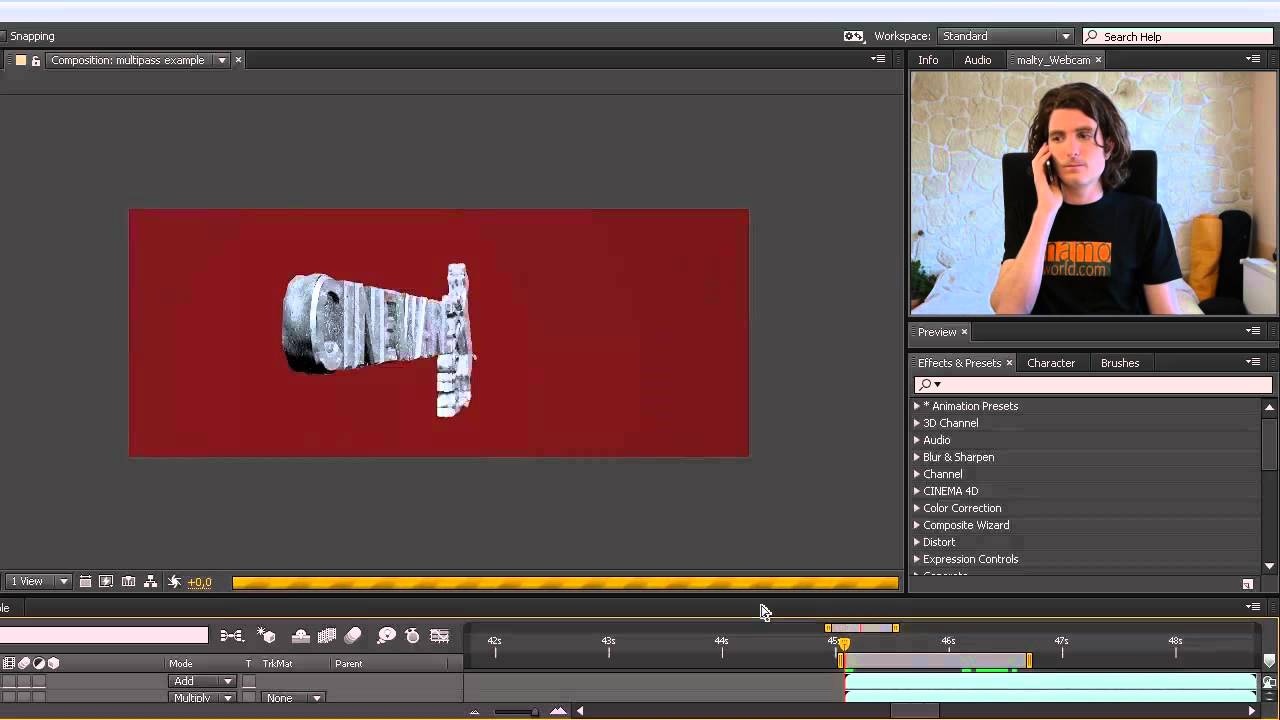
Task: Open Comp Flowchart from viewer footer
Action: coord(150,582)
